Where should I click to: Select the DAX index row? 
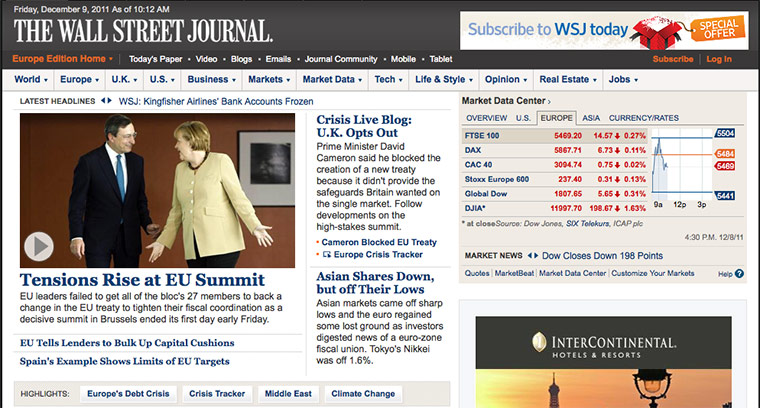coord(554,150)
